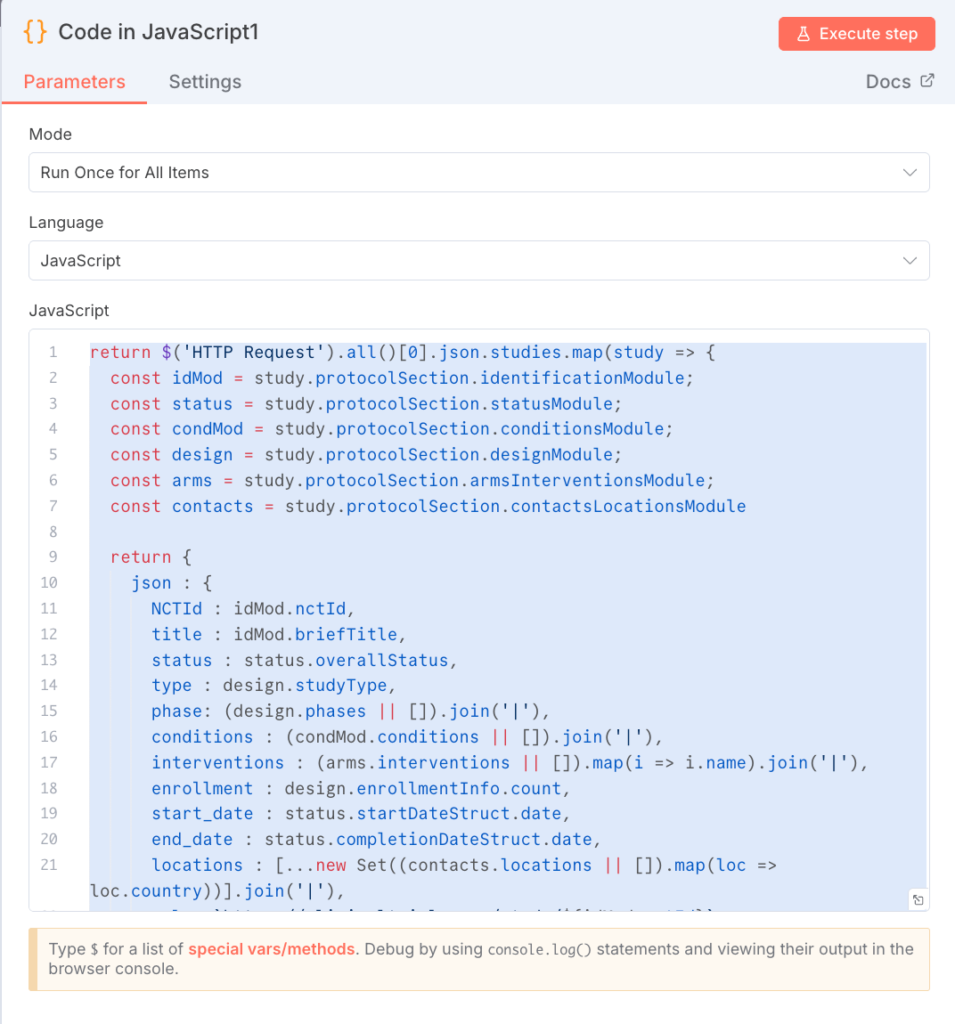This screenshot has width=955, height=1024.
Task: Click the word return on line 1
Action: pos(119,352)
